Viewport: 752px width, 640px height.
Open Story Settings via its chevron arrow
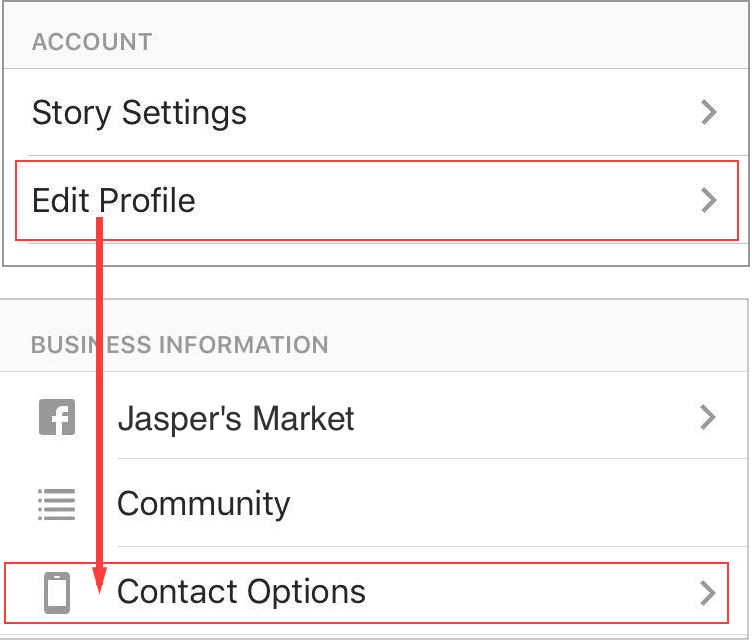point(709,112)
